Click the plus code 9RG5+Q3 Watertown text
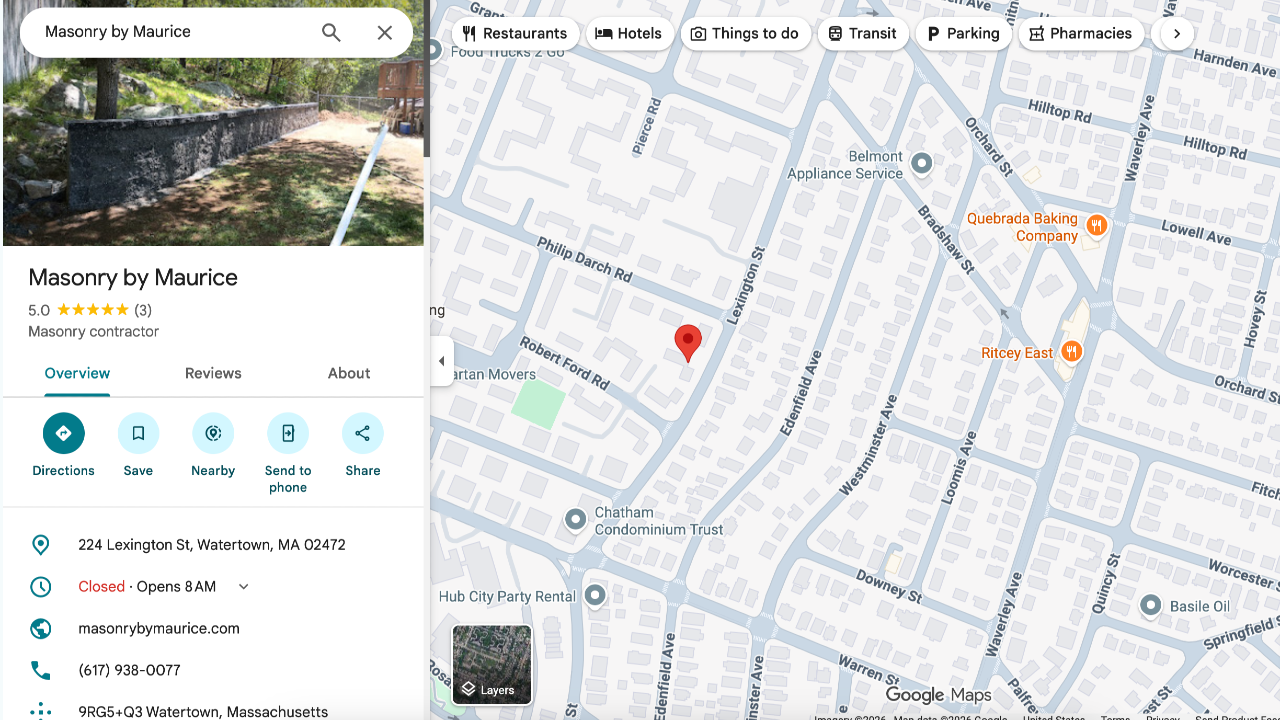The height and width of the screenshot is (720, 1280). [203, 712]
